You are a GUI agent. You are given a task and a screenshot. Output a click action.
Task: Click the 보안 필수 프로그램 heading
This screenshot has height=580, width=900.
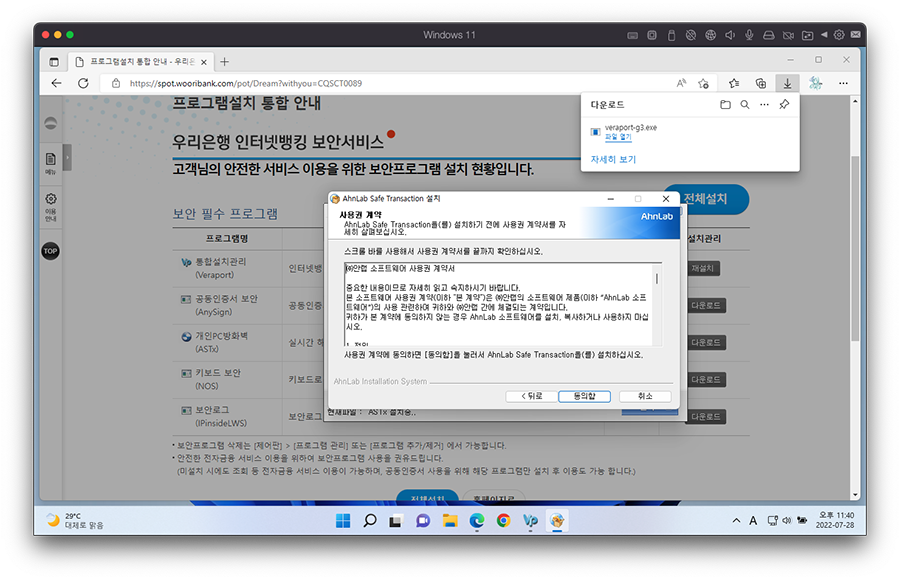click(x=225, y=214)
